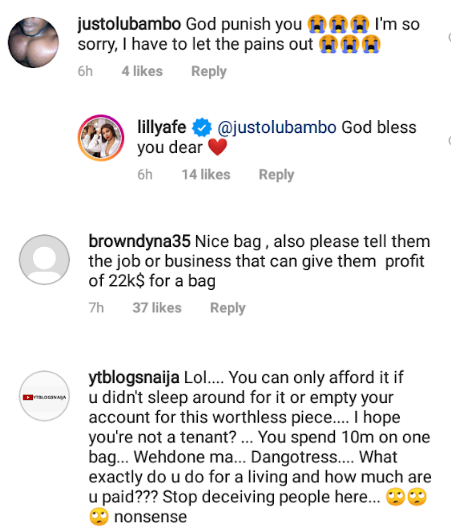Open the browndyna35 username link
451x529 pixels.
pos(140,241)
